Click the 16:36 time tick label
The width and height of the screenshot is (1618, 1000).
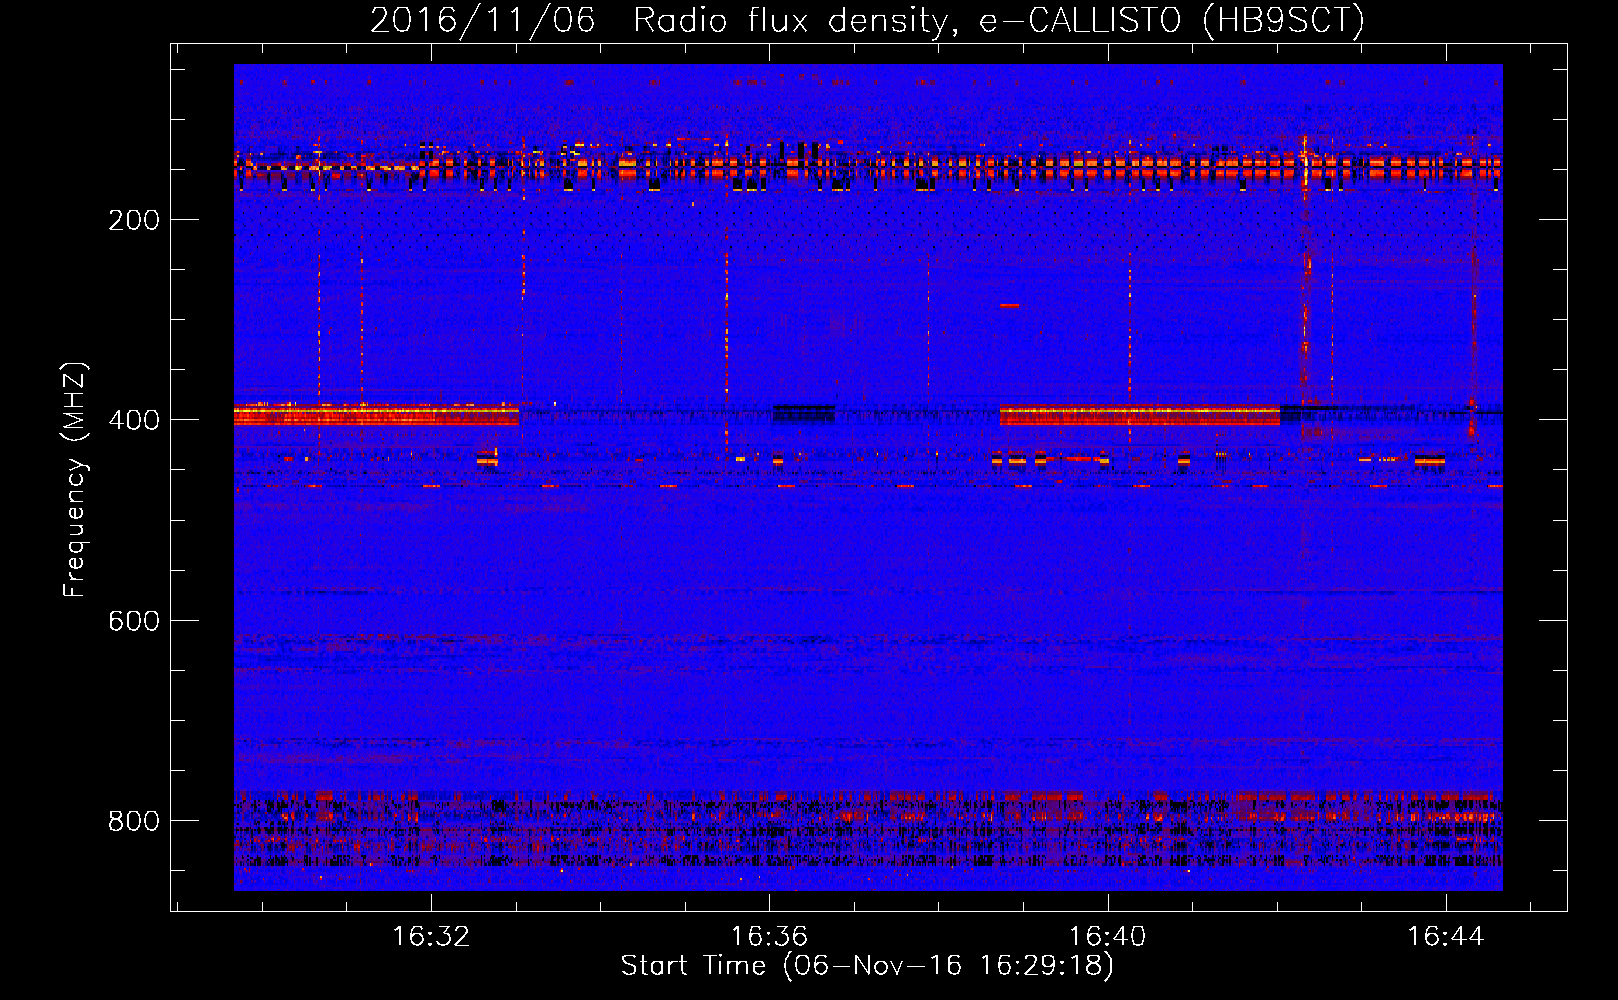coord(769,936)
